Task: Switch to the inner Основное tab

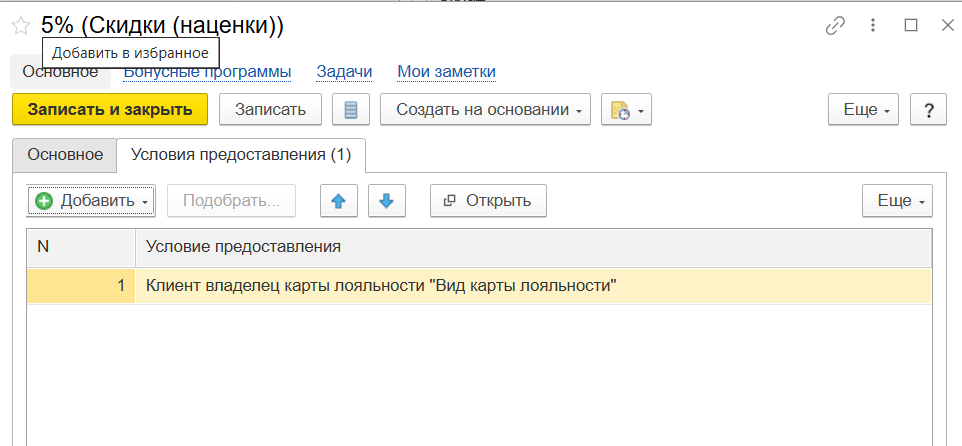Action: (x=65, y=155)
